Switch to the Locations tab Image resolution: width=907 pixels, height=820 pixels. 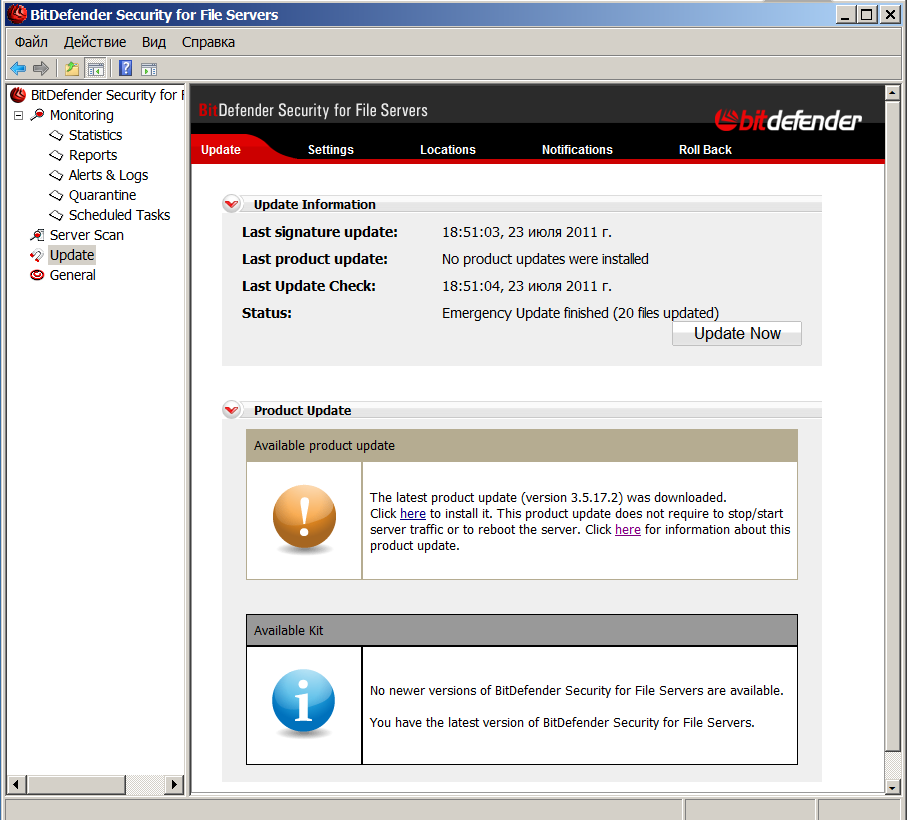pos(448,150)
